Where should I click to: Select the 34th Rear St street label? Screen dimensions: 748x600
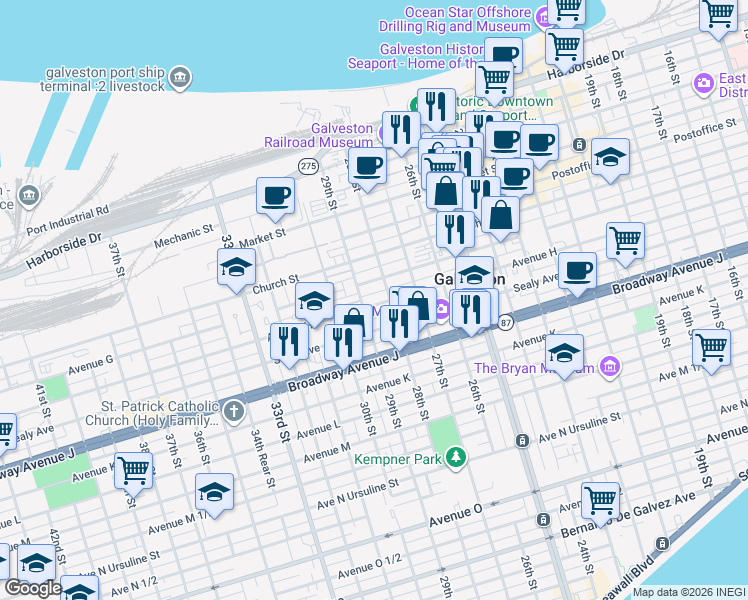pos(263,459)
